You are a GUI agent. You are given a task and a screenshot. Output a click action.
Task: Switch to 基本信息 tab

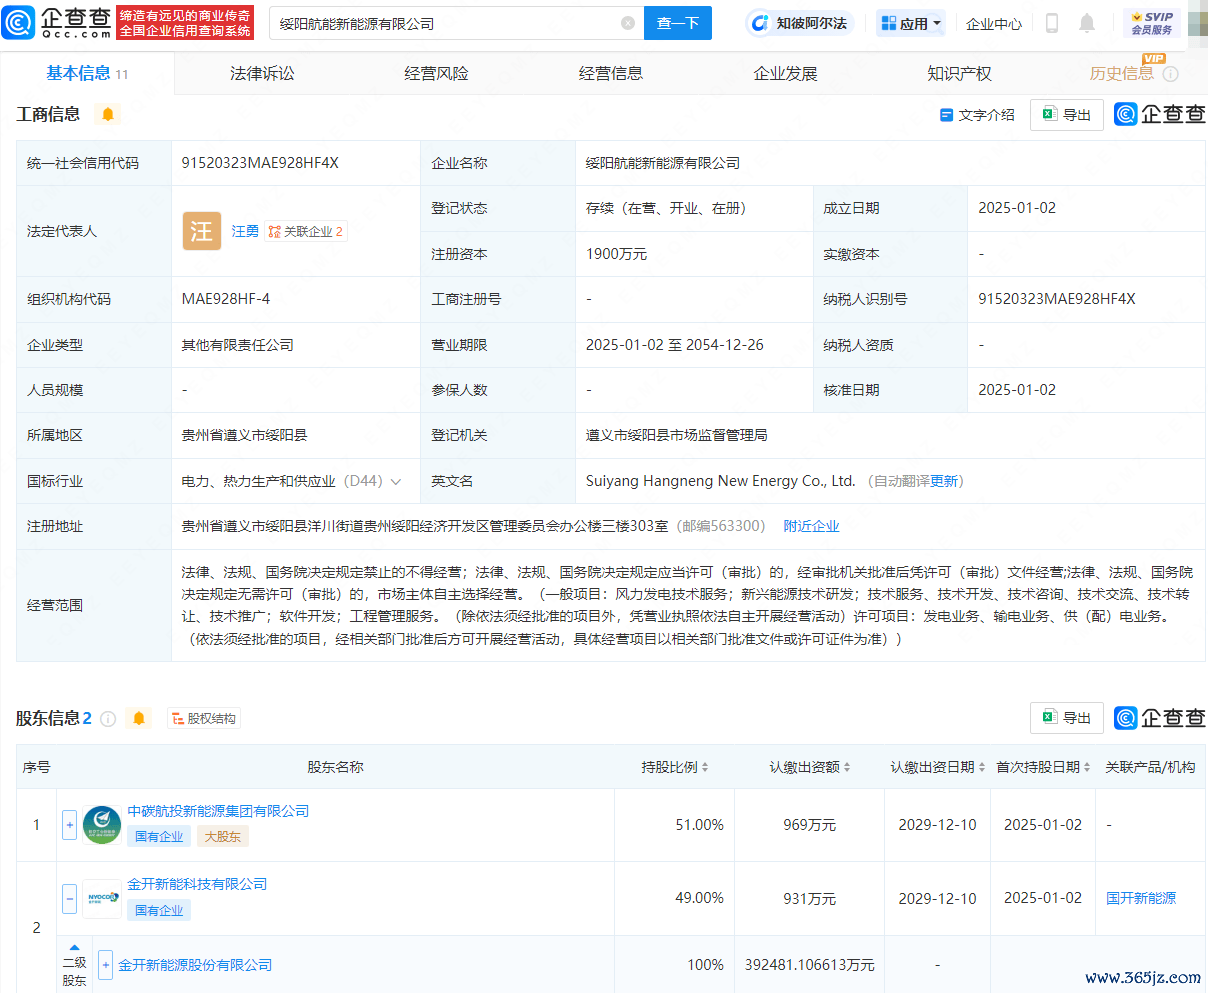click(87, 73)
